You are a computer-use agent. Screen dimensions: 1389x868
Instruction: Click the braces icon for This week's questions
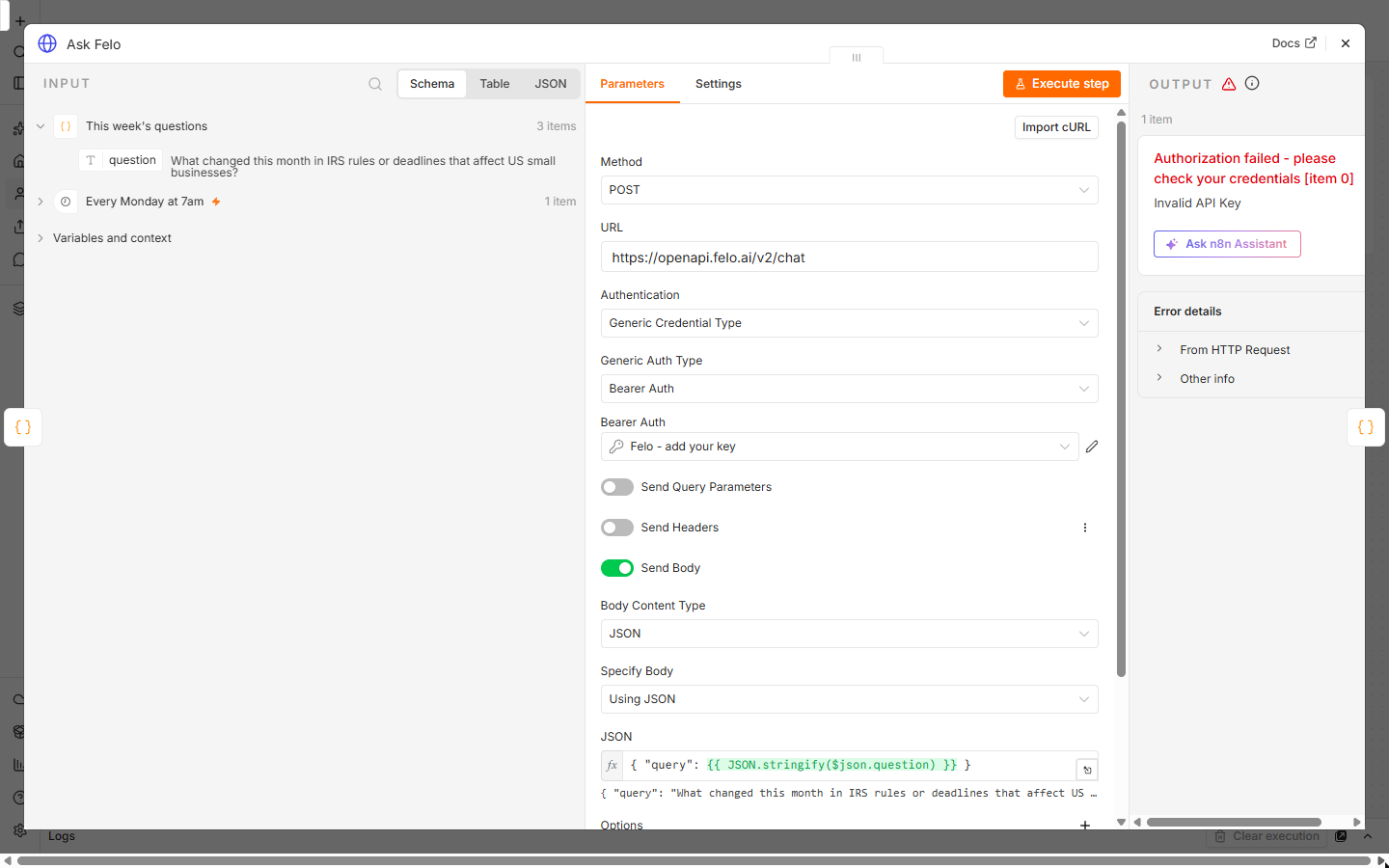click(x=65, y=127)
